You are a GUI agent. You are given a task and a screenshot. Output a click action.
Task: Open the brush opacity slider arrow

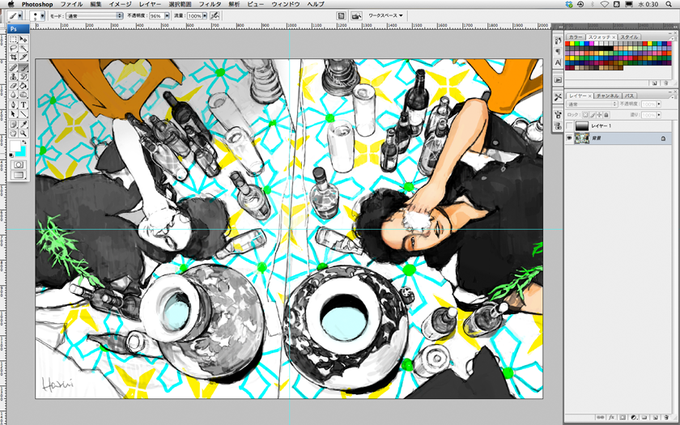click(x=167, y=16)
